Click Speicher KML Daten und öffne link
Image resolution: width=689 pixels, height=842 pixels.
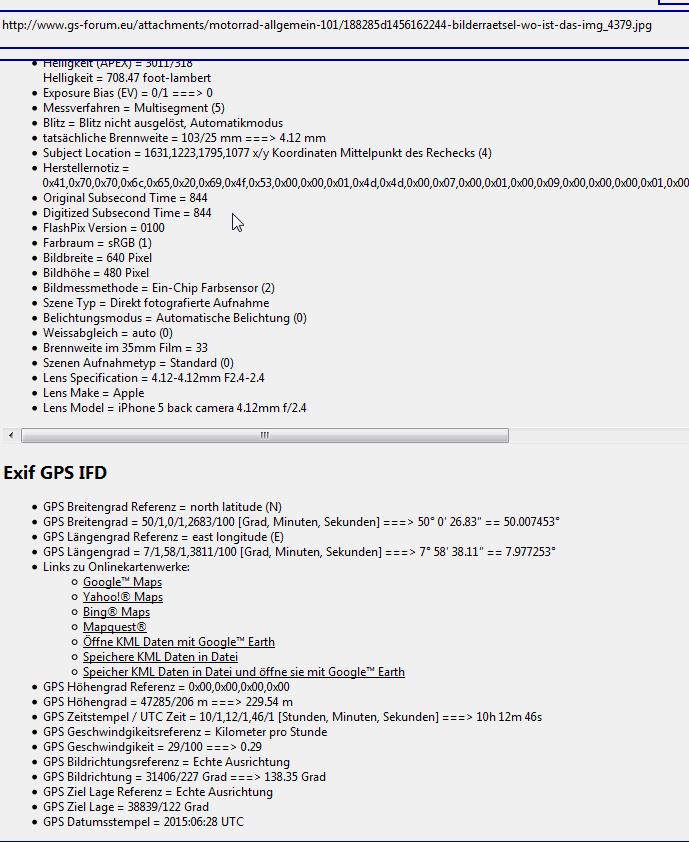(244, 672)
